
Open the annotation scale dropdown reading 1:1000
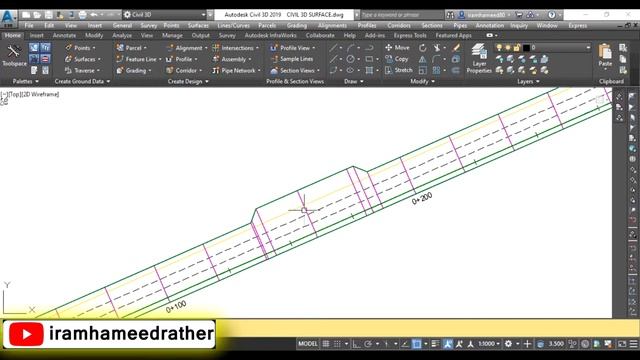pos(489,344)
